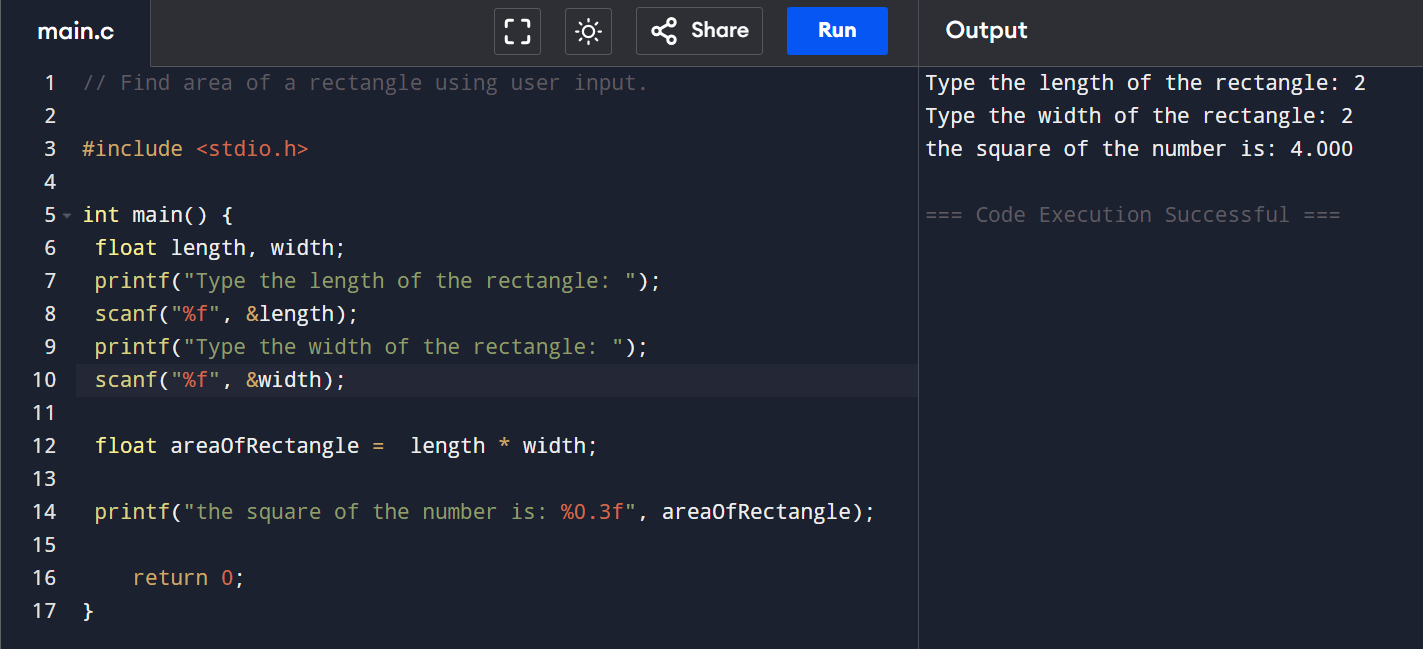
Task: Select line number 10 in gutter
Action: [44, 380]
